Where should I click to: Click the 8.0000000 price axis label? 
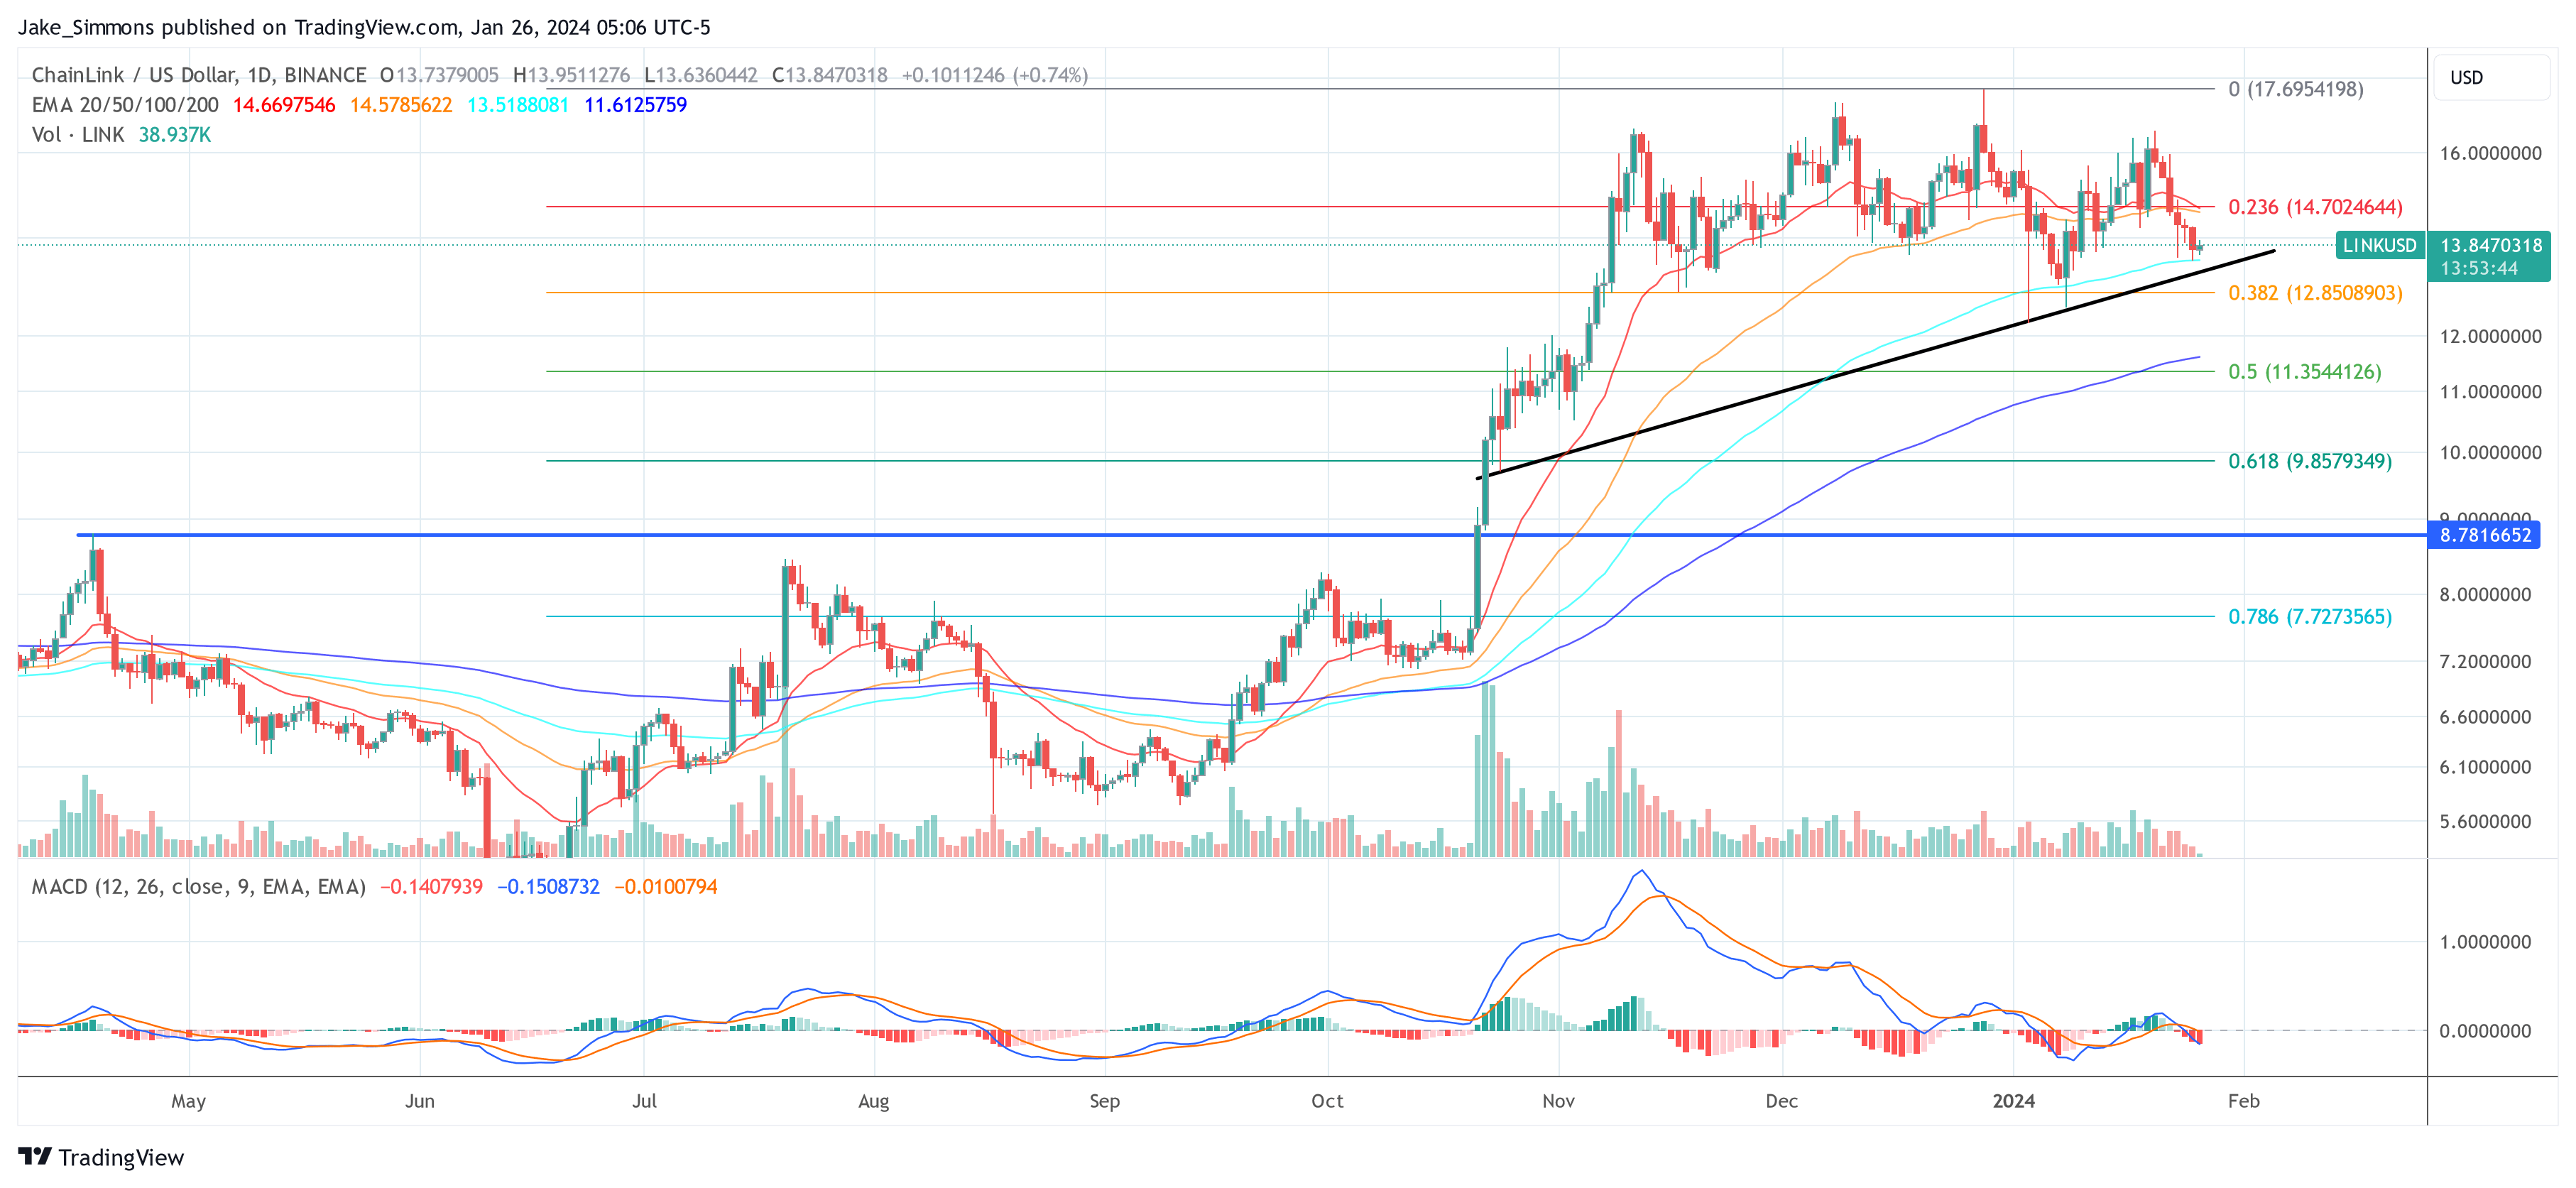tap(2486, 595)
